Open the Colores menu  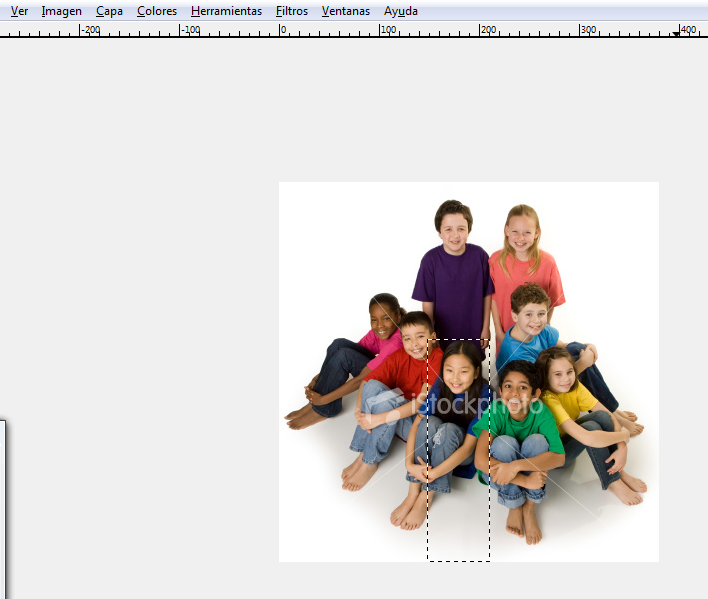[x=157, y=11]
